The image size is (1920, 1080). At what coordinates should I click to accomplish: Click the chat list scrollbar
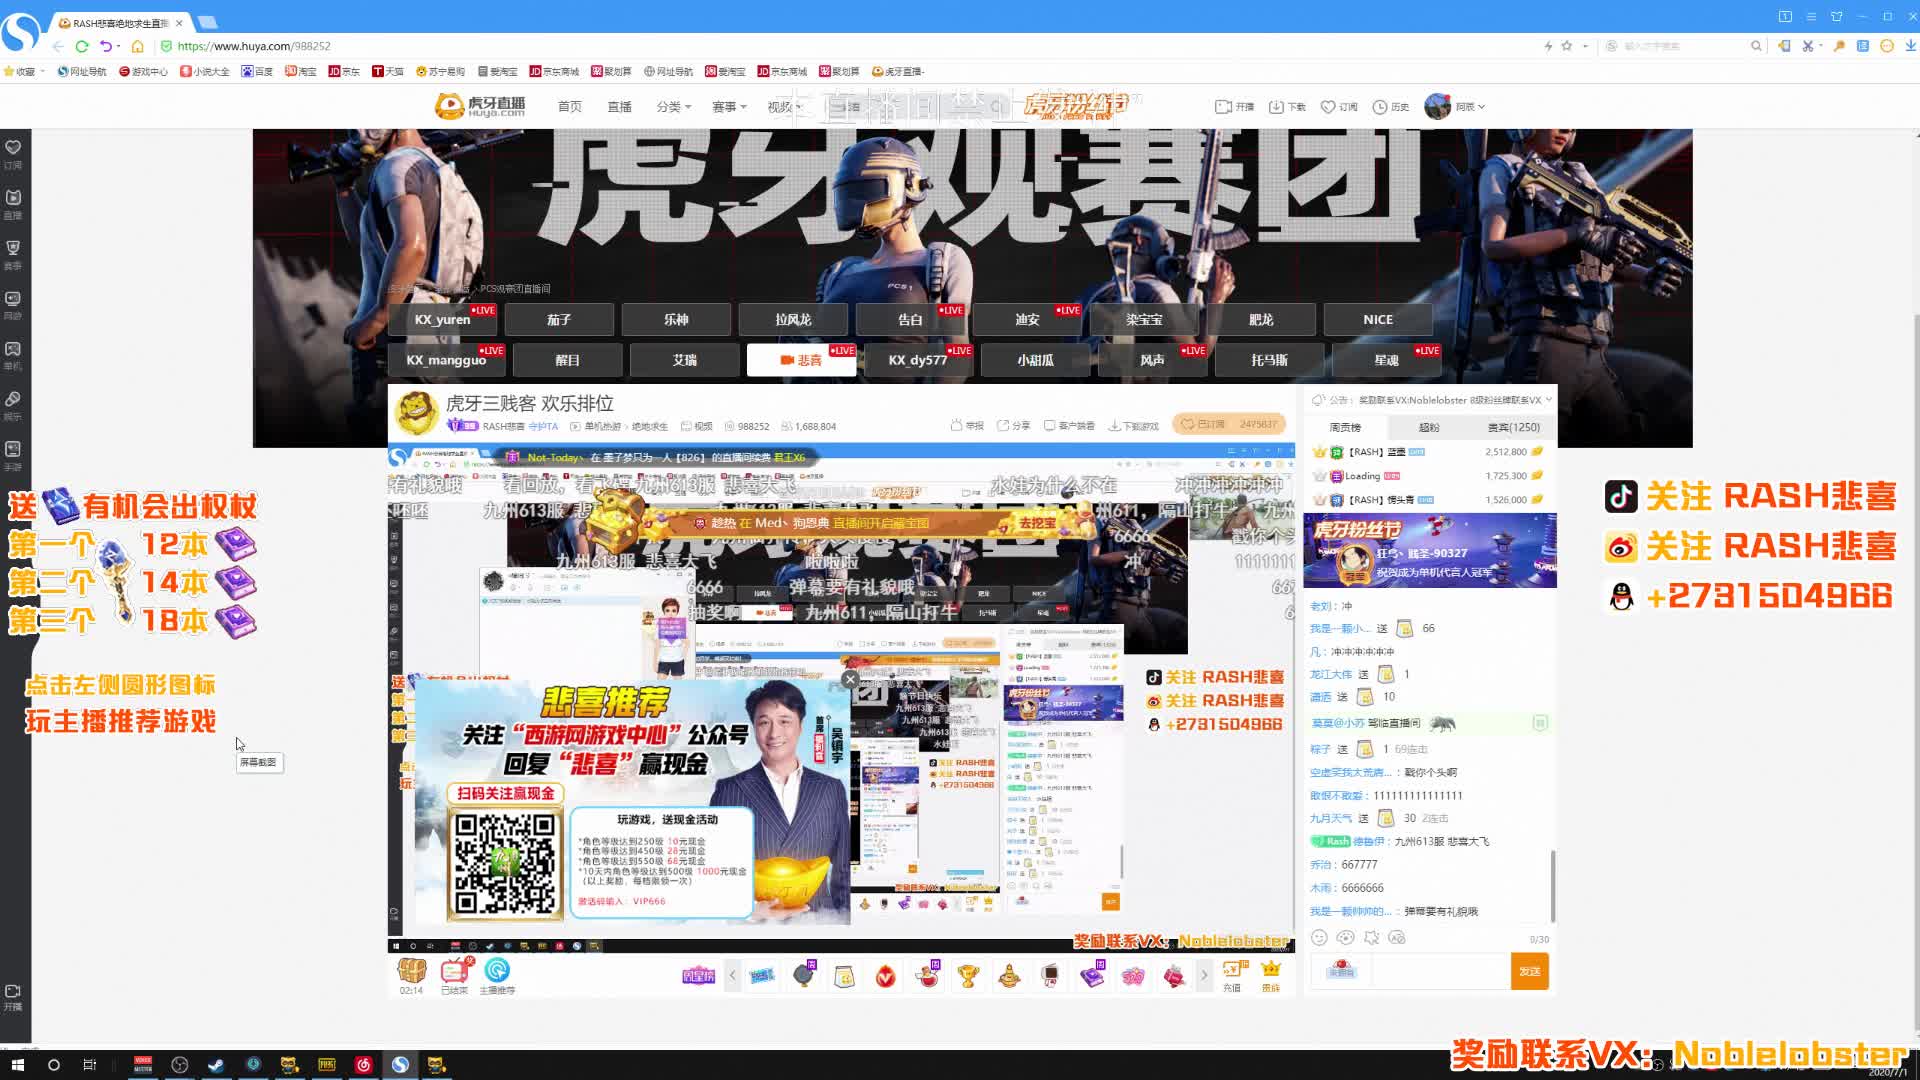1552,885
